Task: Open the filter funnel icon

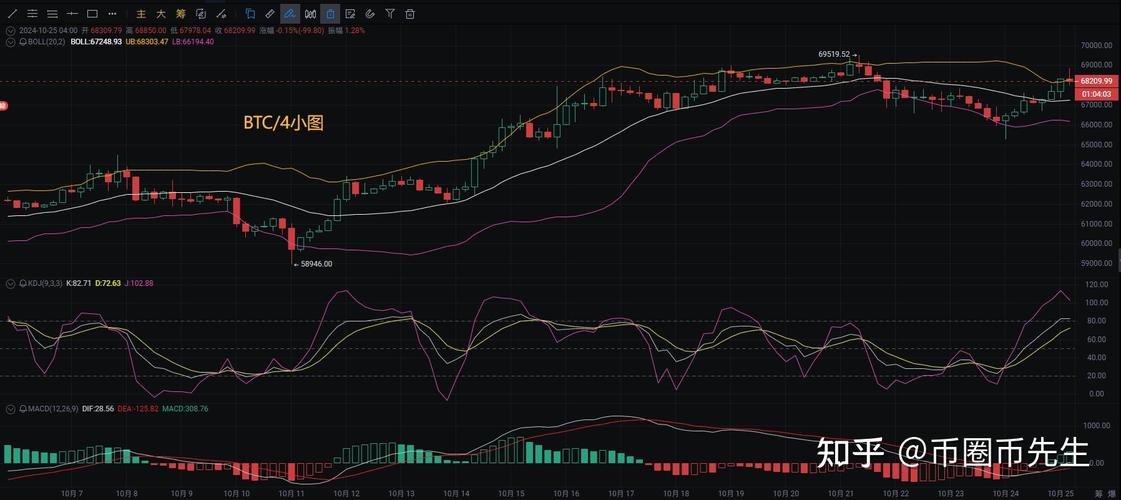Action: click(x=390, y=14)
